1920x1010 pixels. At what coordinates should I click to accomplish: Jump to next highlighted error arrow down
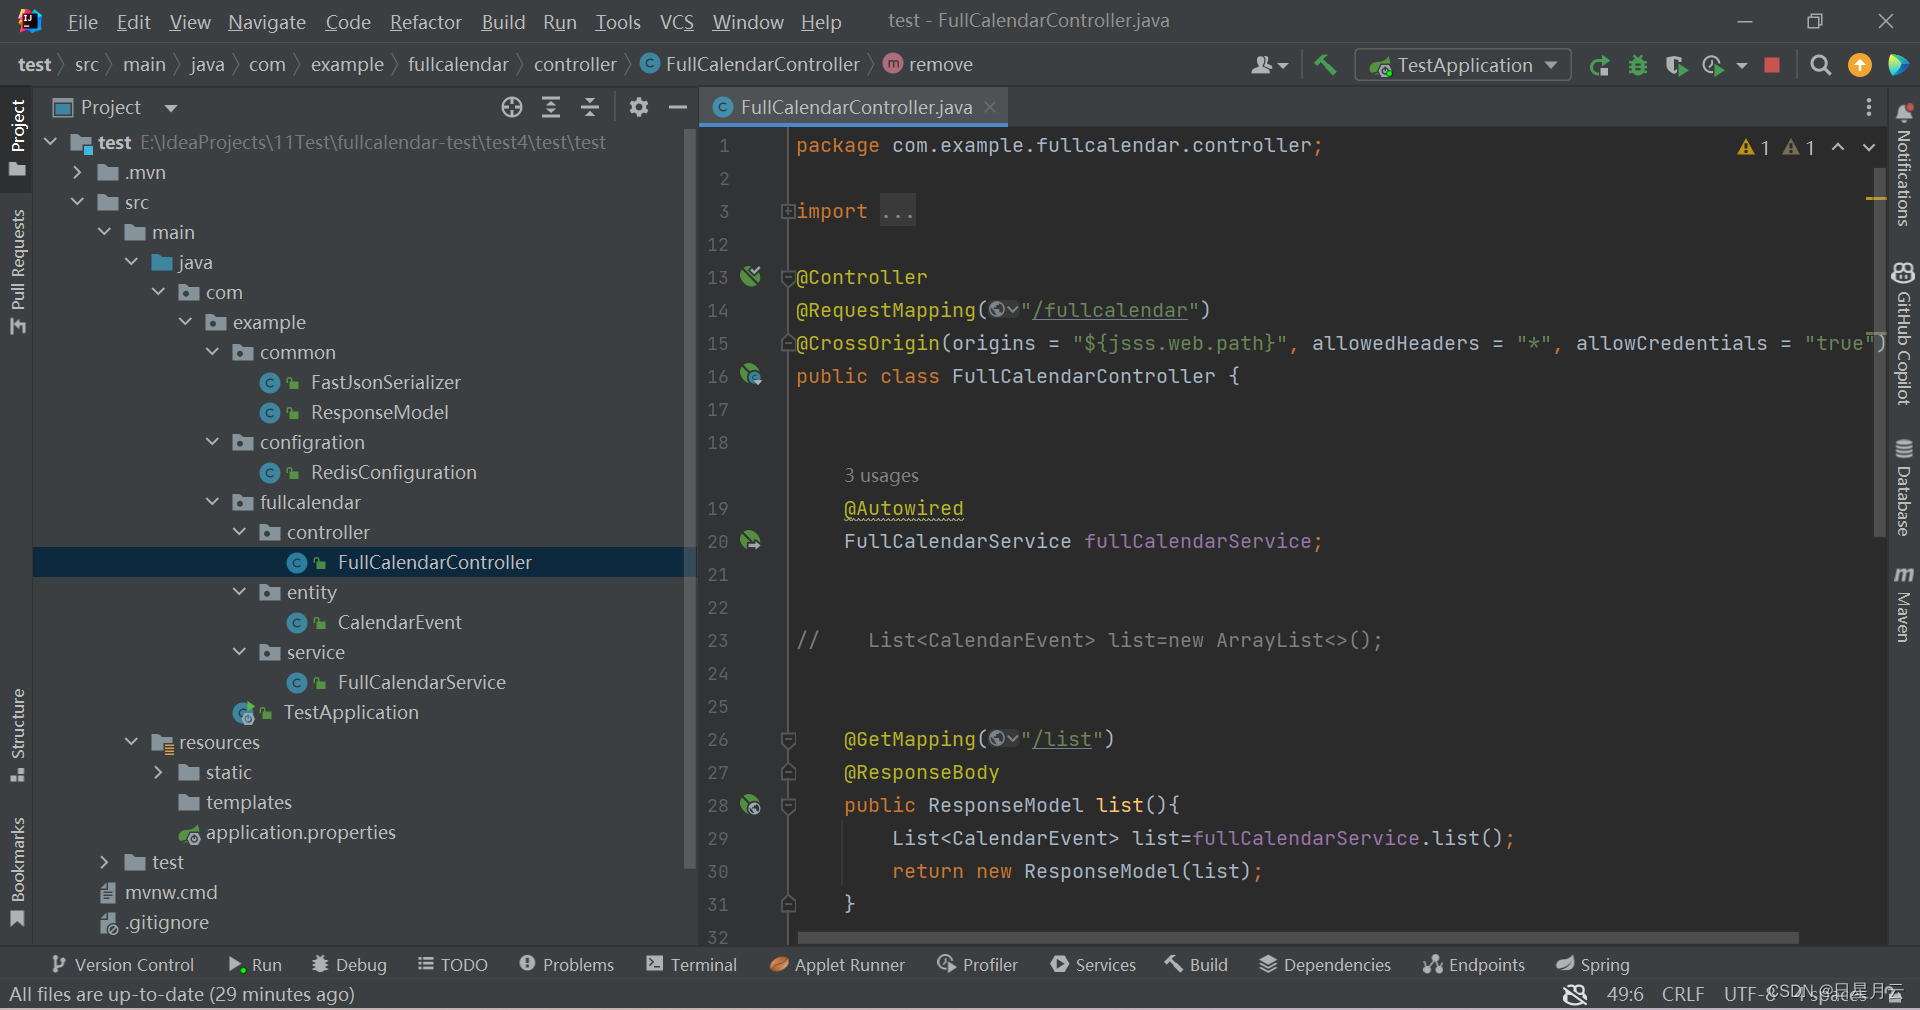coord(1868,147)
